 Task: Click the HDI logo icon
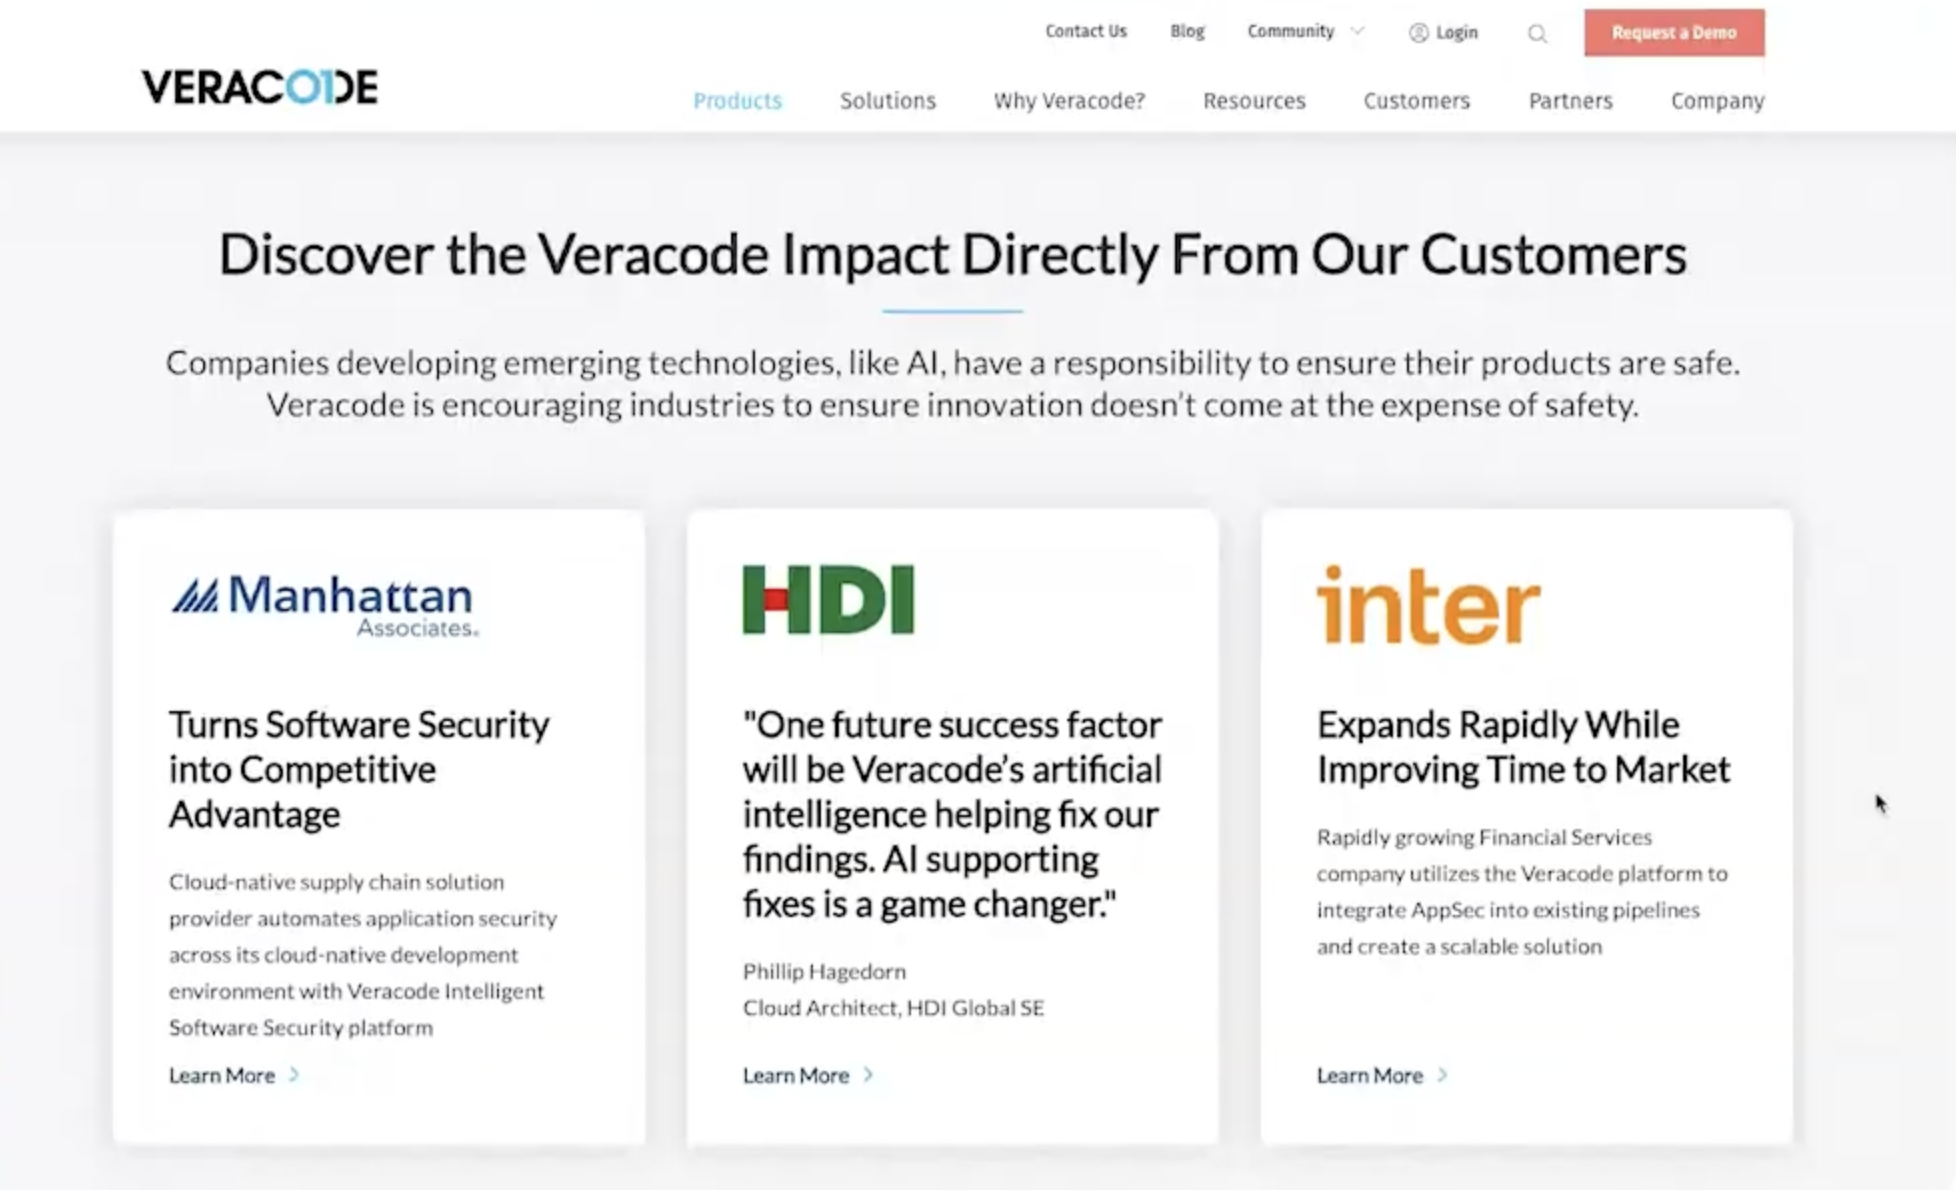(x=827, y=599)
